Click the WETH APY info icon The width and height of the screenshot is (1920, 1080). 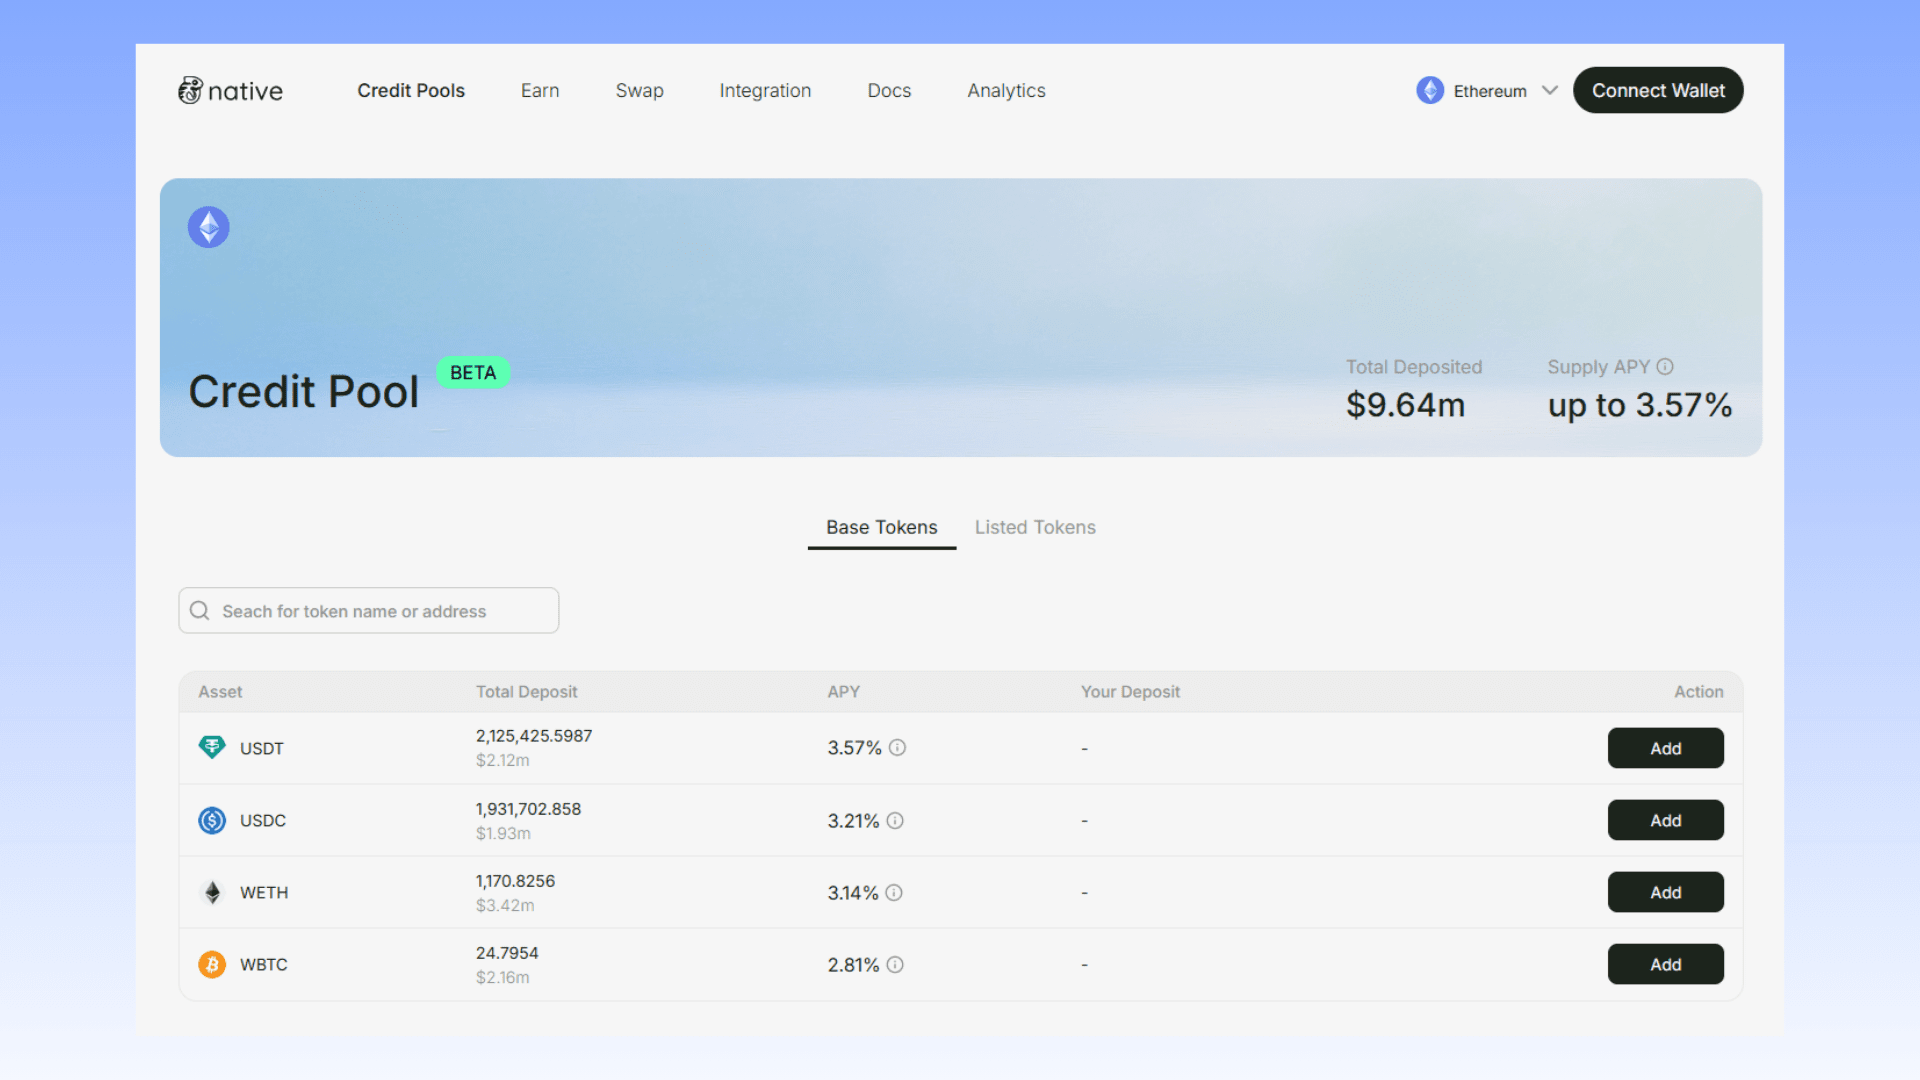click(894, 893)
